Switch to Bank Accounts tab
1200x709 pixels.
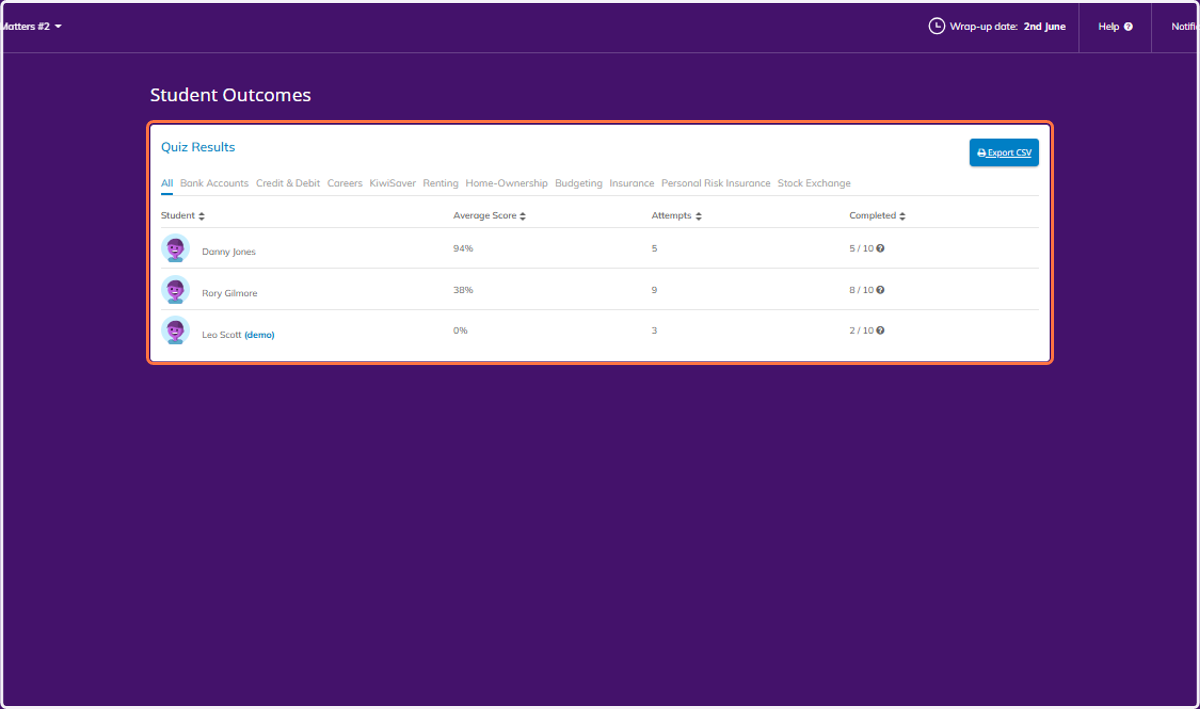[x=214, y=184]
